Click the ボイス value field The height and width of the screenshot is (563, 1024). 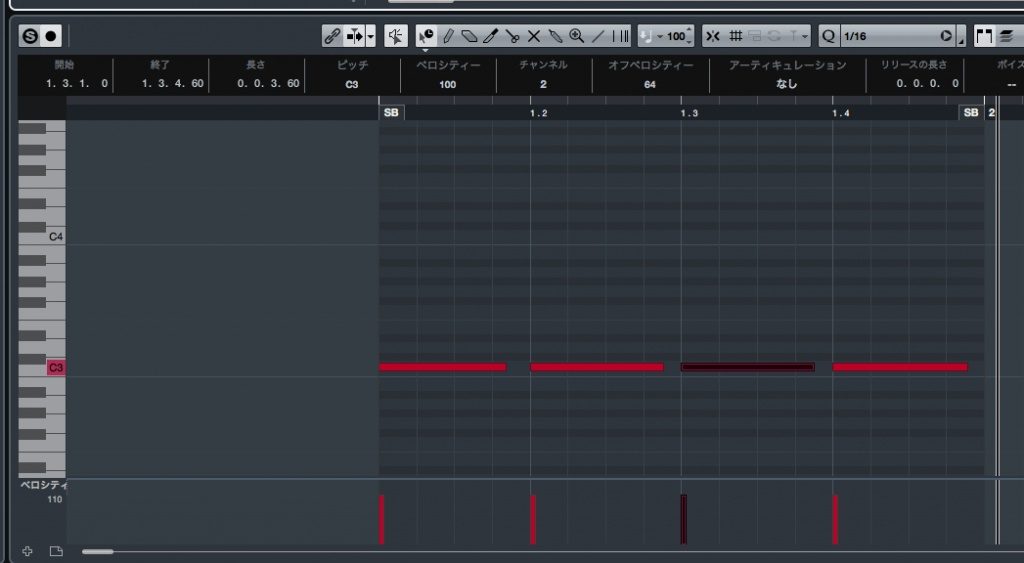(x=1012, y=84)
